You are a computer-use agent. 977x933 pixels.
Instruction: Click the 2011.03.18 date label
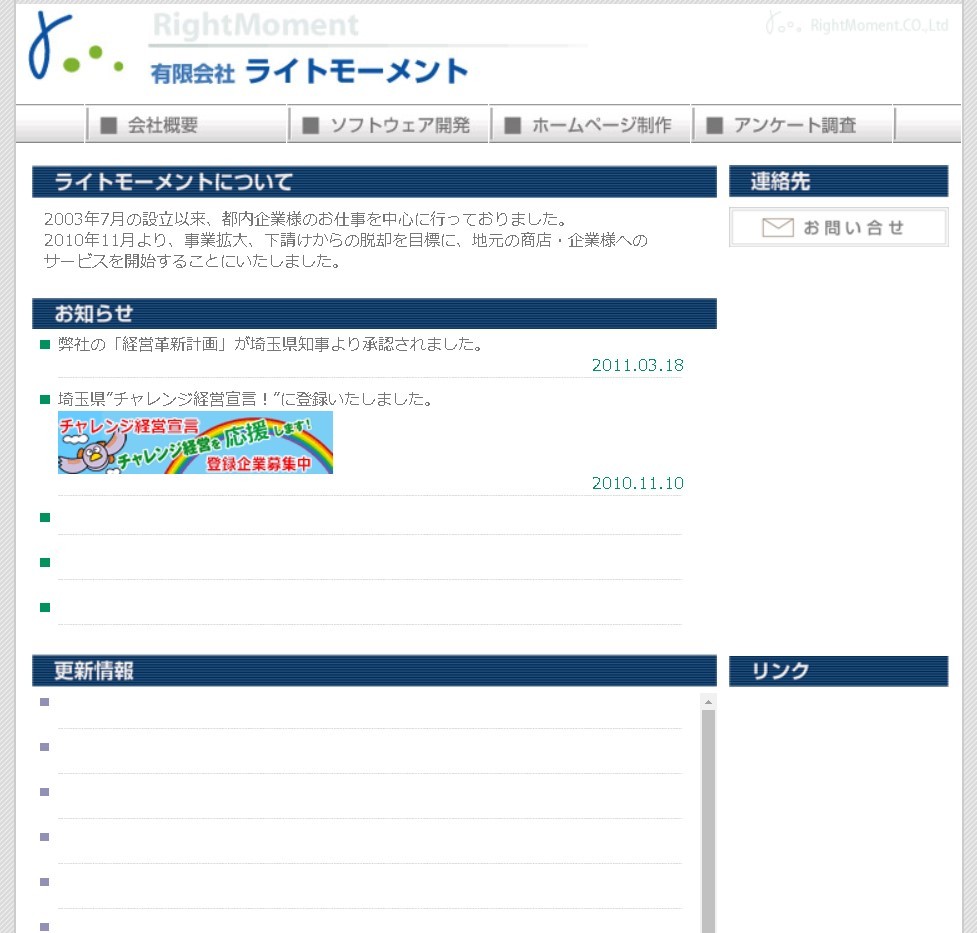click(x=637, y=365)
